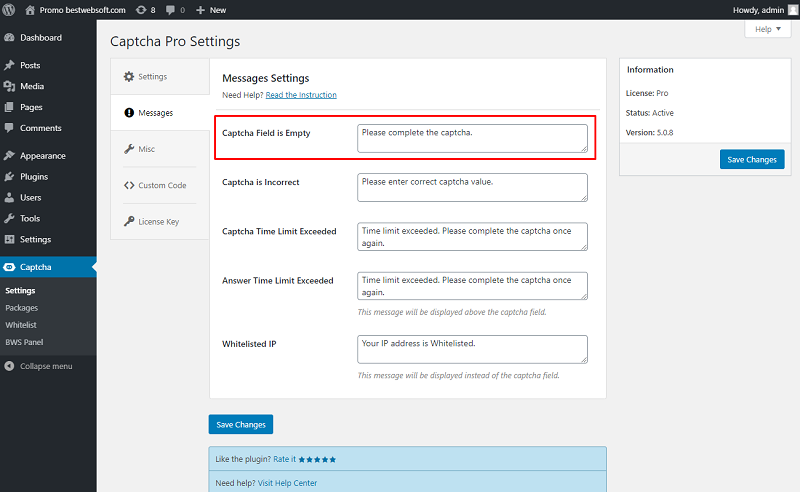This screenshot has height=492, width=800.
Task: Click the Appearance paintbrush icon
Action: coord(9,156)
